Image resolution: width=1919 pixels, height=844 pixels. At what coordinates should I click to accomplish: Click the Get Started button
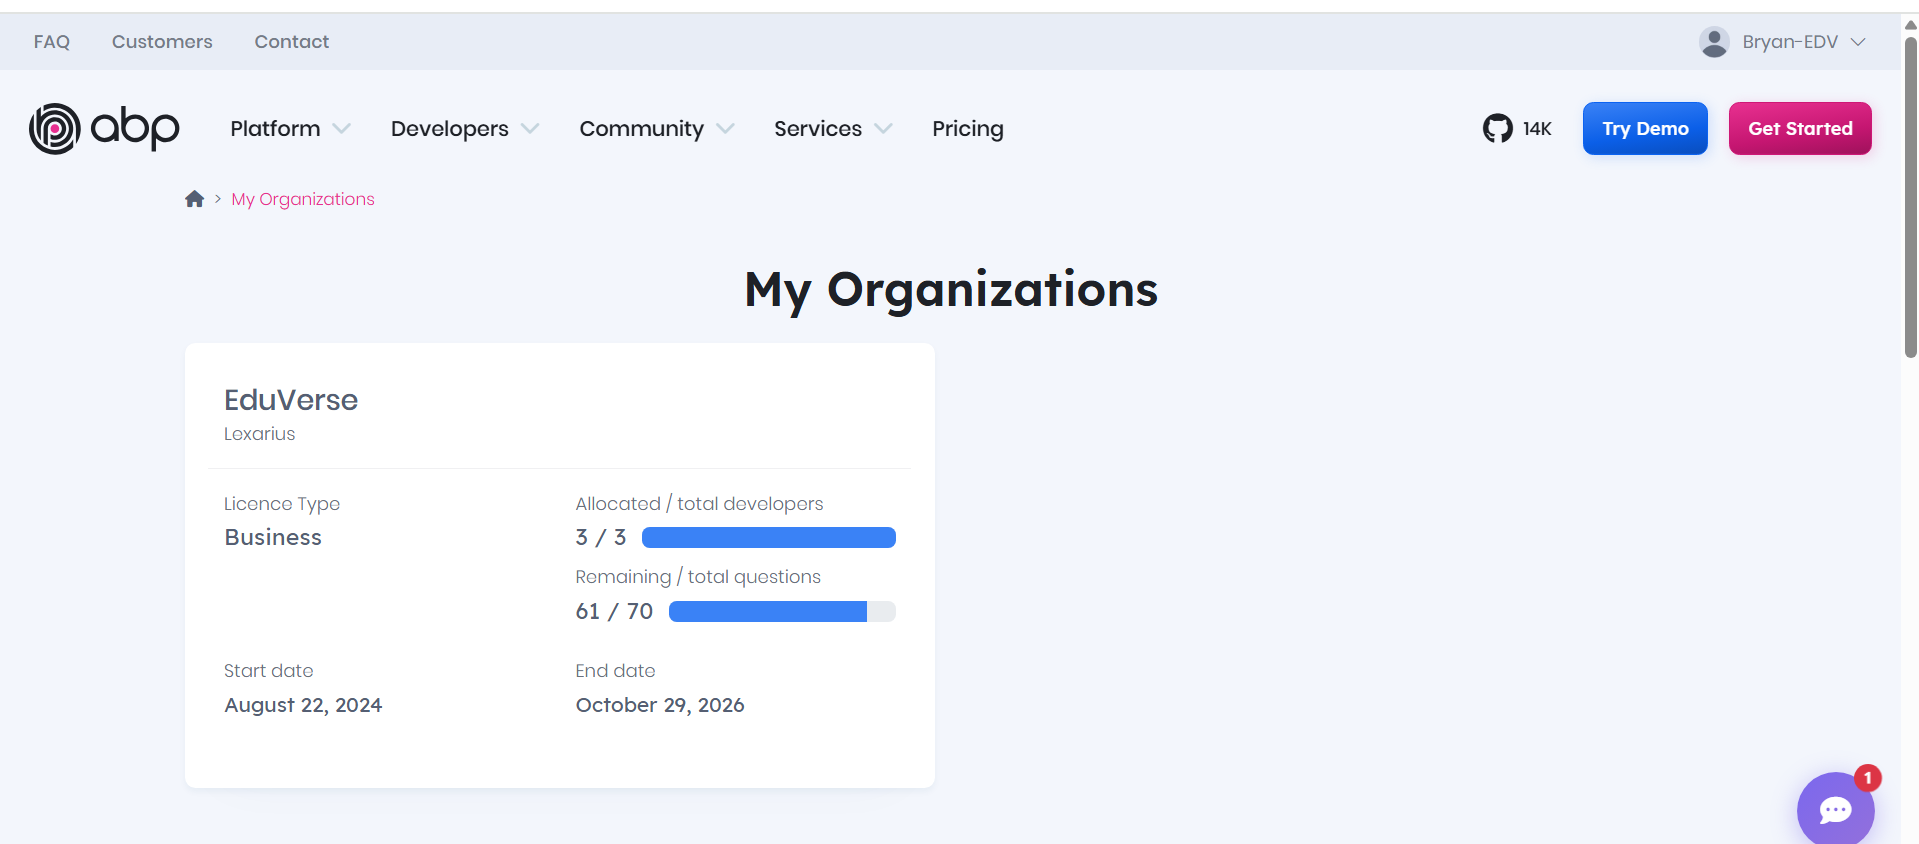[1799, 129]
